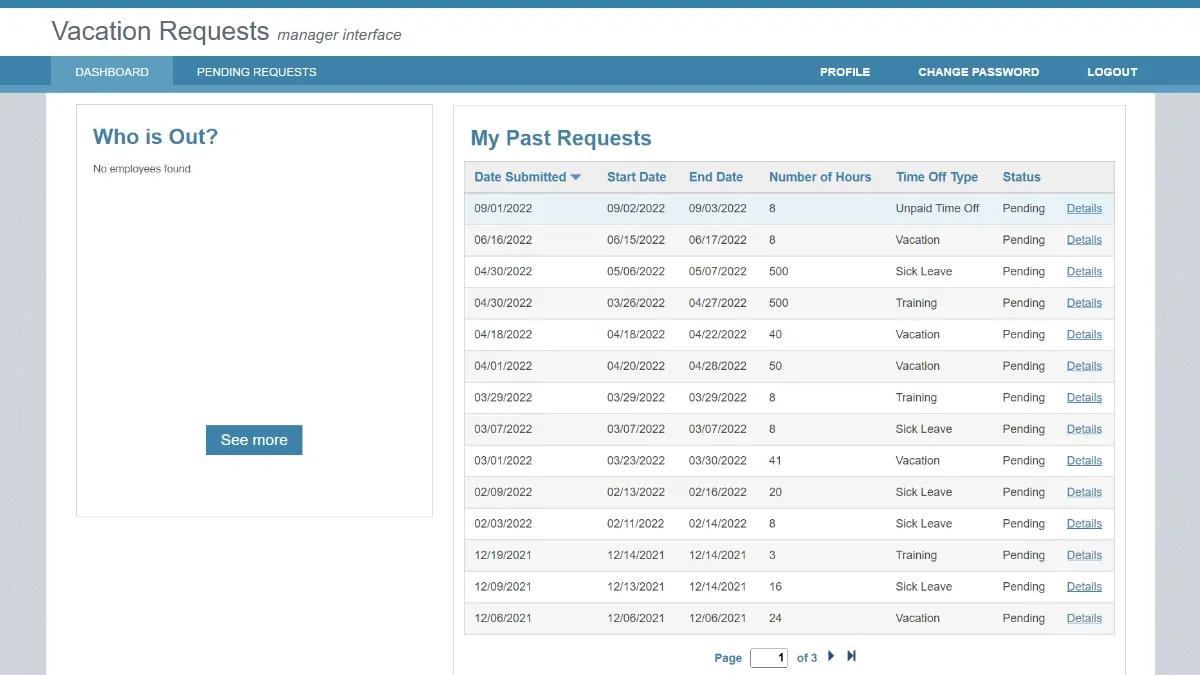Image resolution: width=1200 pixels, height=675 pixels.
Task: Jump to last page using pagination icon
Action: pos(852,656)
